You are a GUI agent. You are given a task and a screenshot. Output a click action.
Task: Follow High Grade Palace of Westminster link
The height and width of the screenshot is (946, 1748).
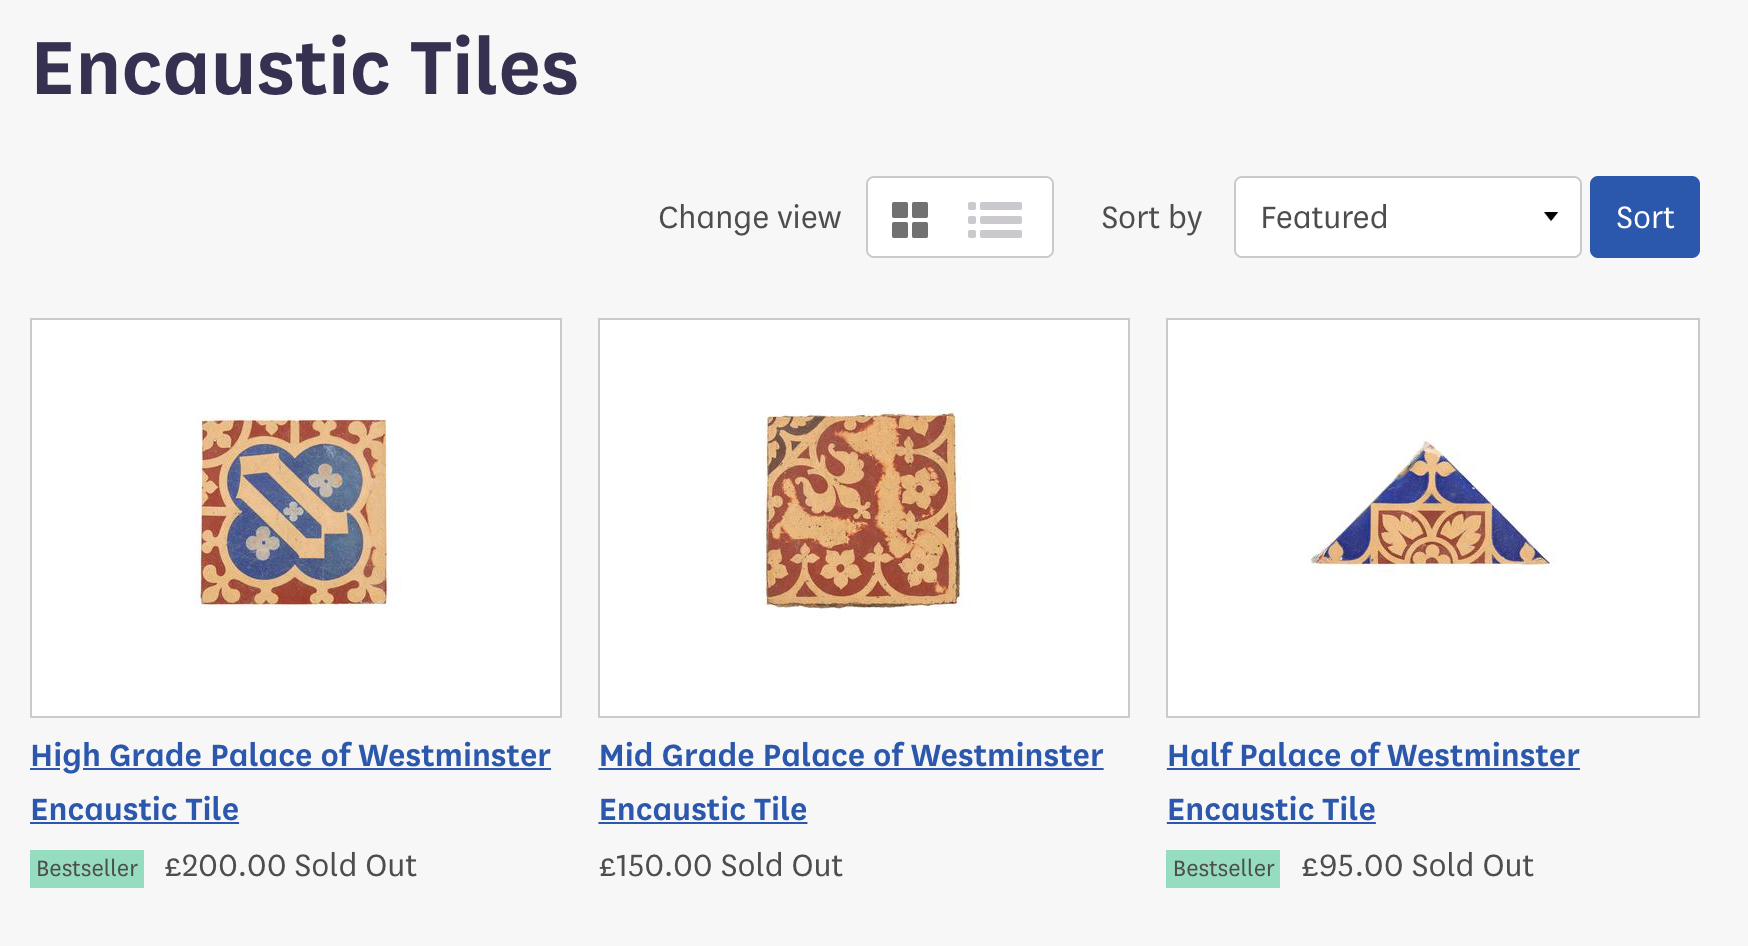tap(290, 756)
